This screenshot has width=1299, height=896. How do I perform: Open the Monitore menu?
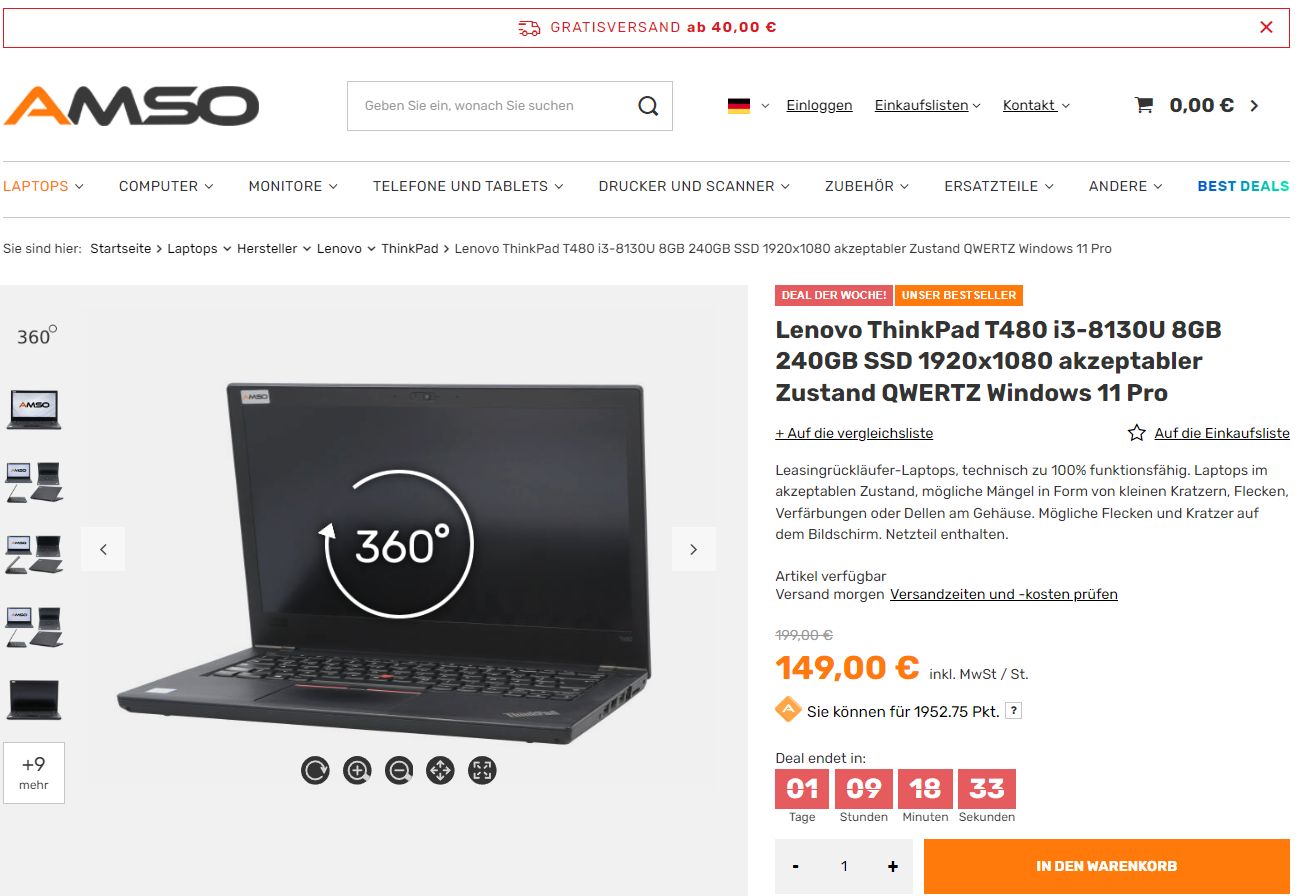click(x=293, y=186)
